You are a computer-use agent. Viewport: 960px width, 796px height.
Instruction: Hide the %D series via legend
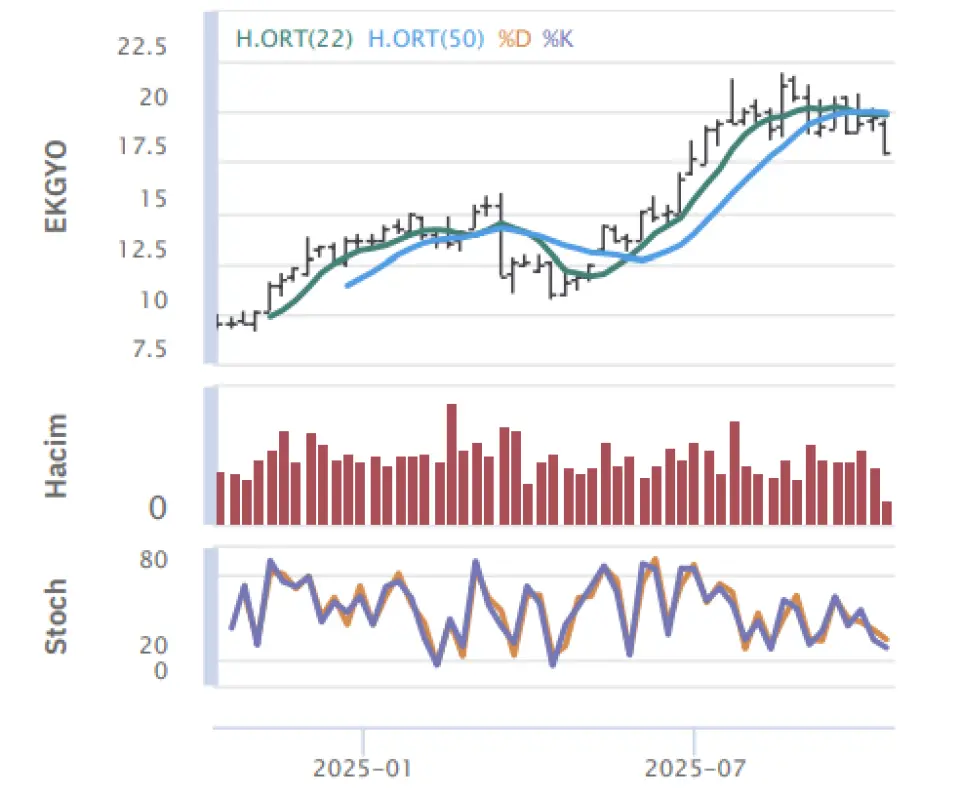pyautogui.click(x=514, y=39)
